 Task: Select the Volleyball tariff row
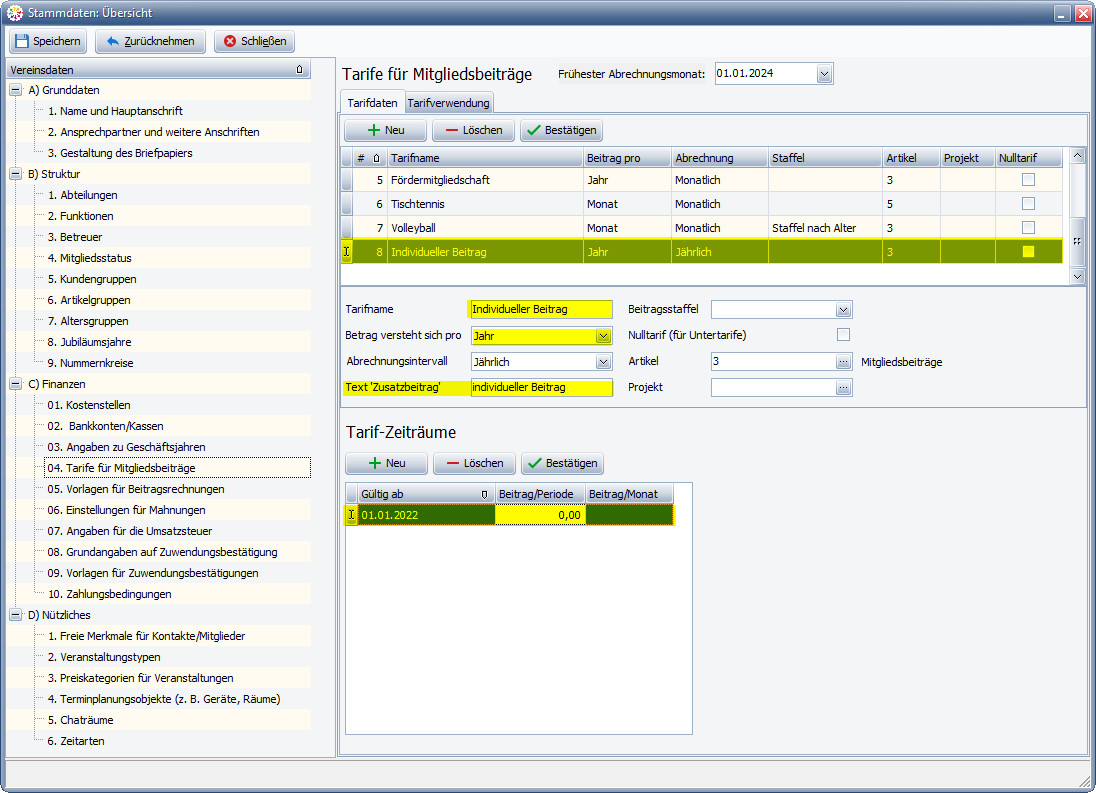[702, 227]
